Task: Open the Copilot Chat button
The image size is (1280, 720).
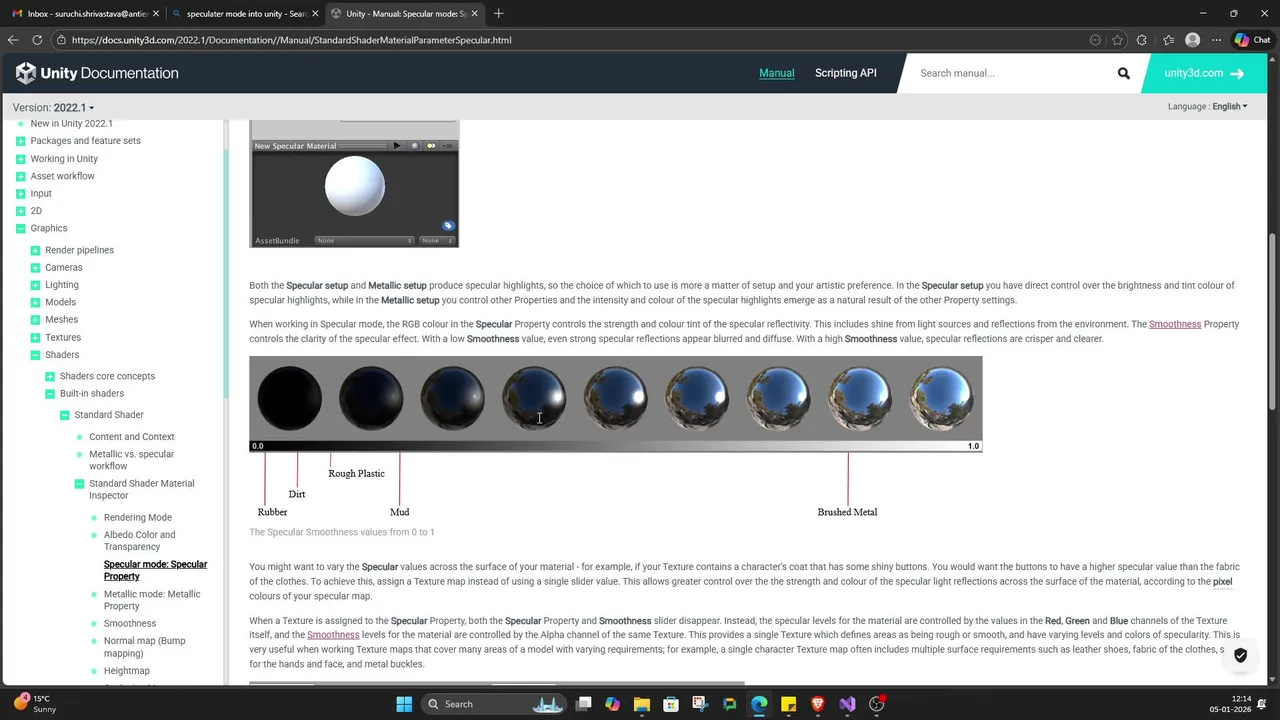Action: point(1253,40)
